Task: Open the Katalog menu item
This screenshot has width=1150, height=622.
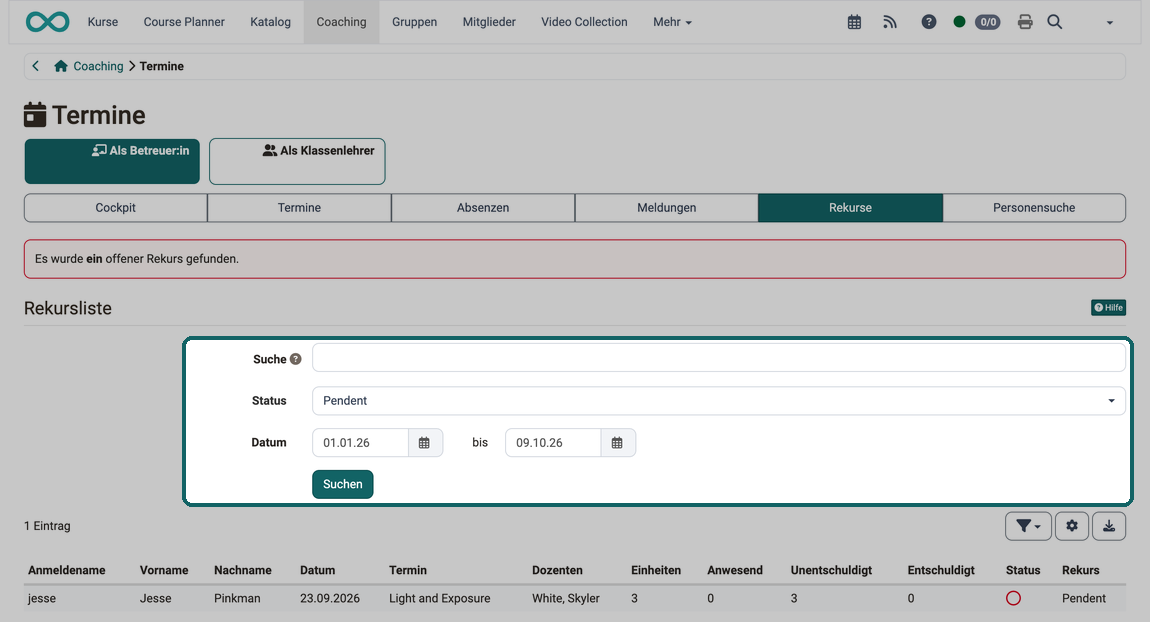Action: [x=271, y=22]
